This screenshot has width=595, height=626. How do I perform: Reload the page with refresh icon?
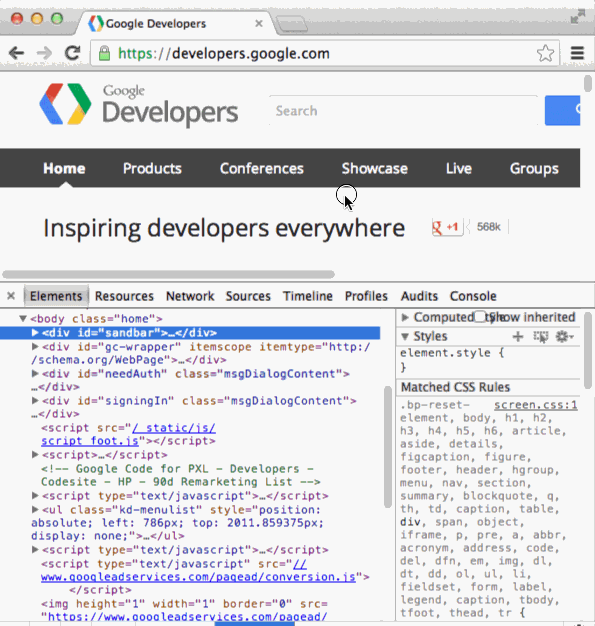pos(72,53)
